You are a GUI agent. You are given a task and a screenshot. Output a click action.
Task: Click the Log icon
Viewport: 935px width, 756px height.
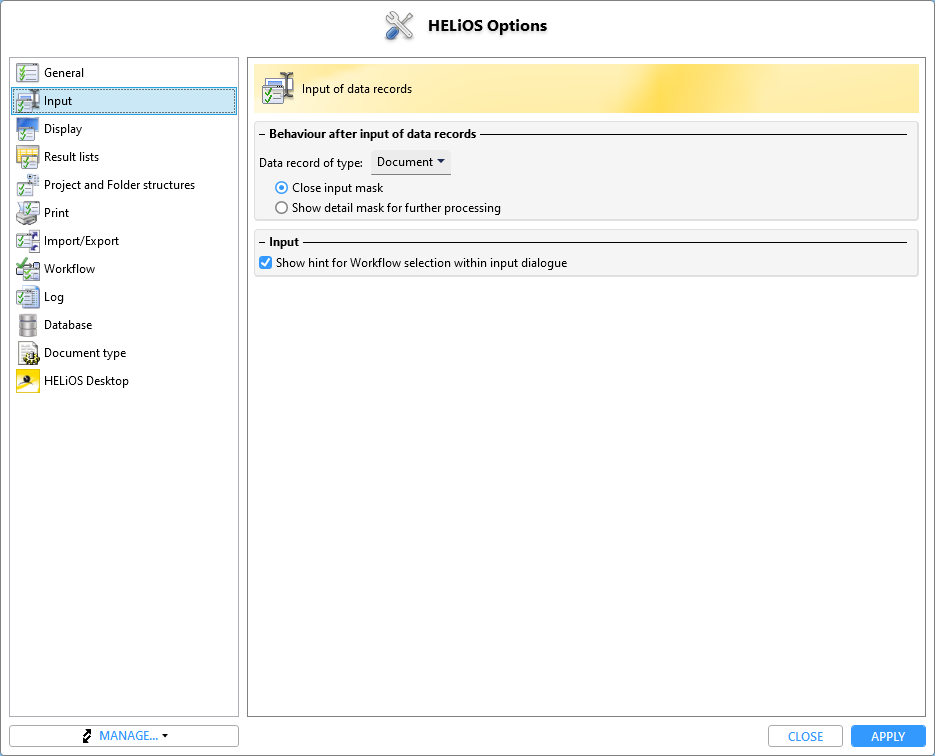pyautogui.click(x=27, y=297)
